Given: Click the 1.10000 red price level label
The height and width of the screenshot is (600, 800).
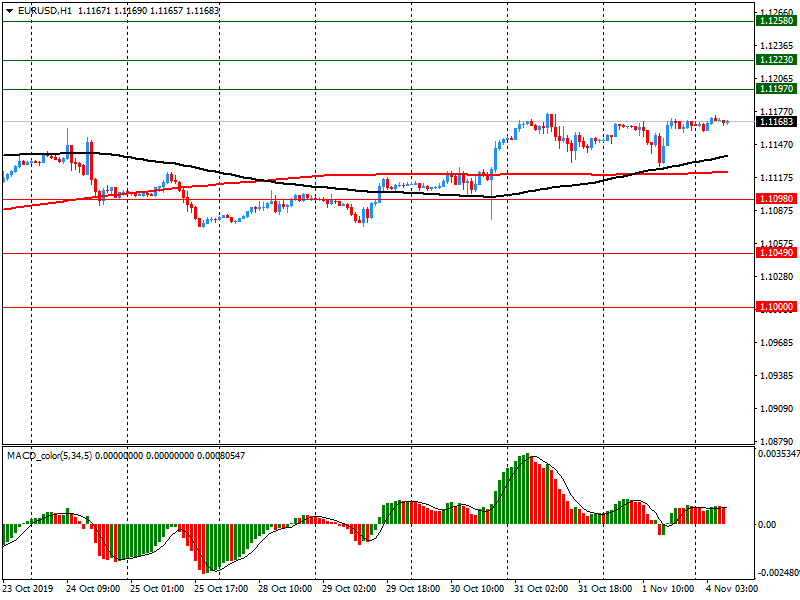Looking at the screenshot, I should click(x=775, y=307).
